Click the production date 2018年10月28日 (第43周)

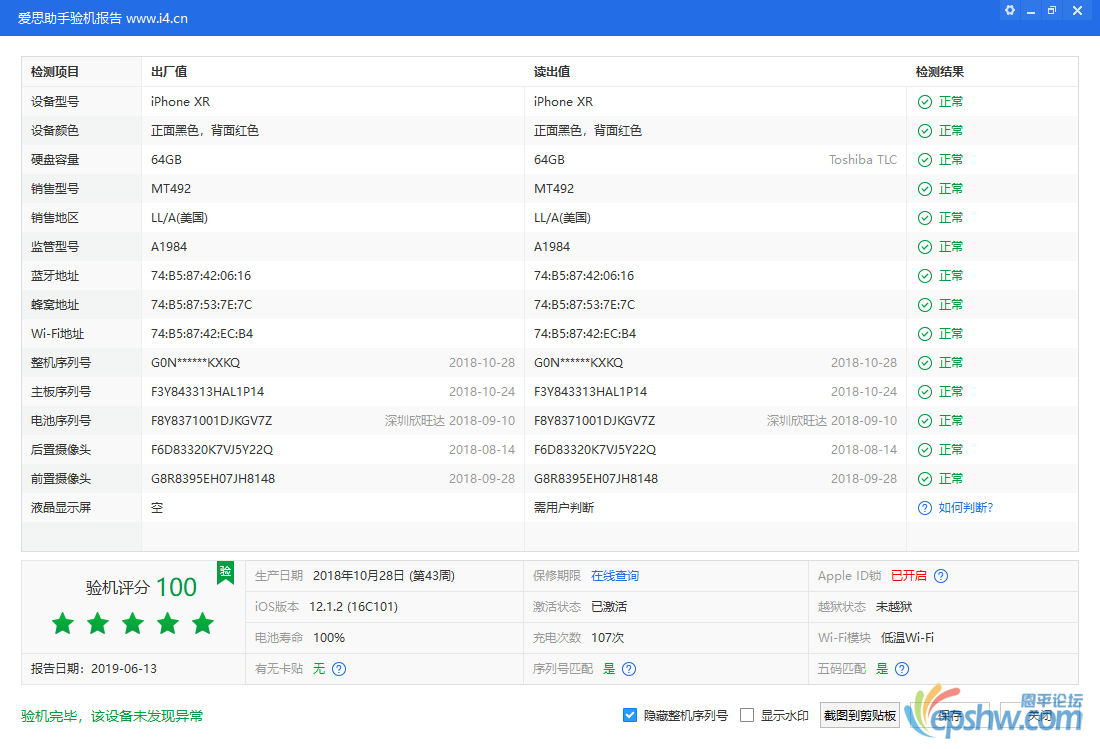pos(384,576)
